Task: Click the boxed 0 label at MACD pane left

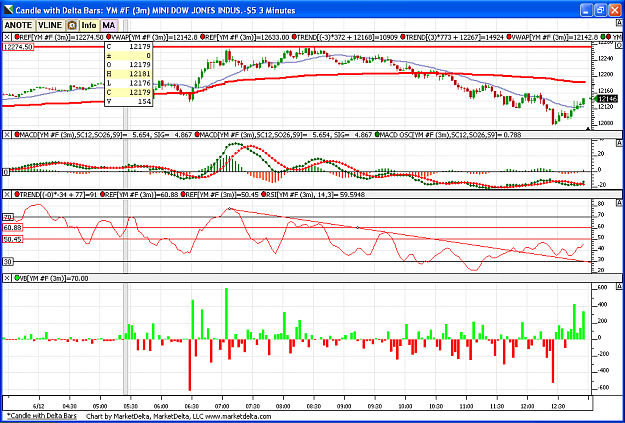Action: click(x=6, y=172)
